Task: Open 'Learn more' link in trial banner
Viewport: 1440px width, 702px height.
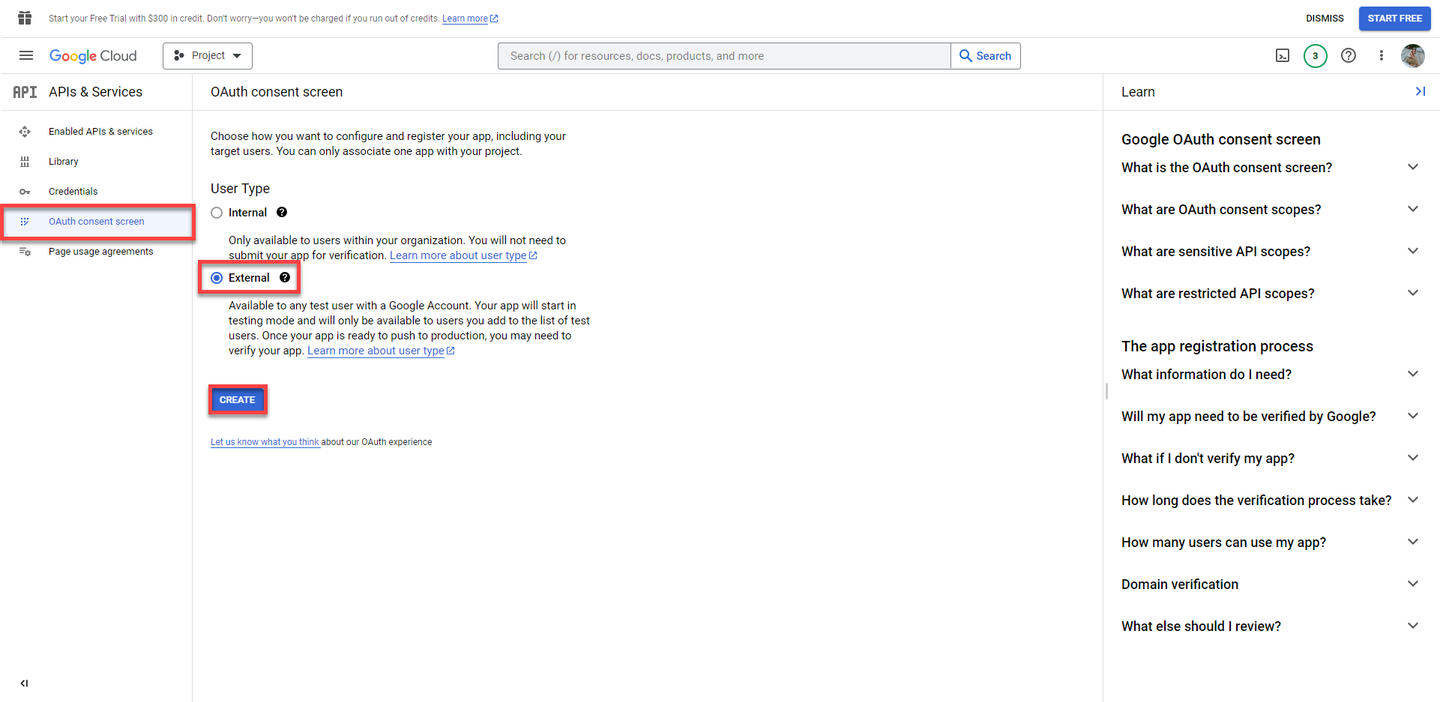Action: pos(470,19)
